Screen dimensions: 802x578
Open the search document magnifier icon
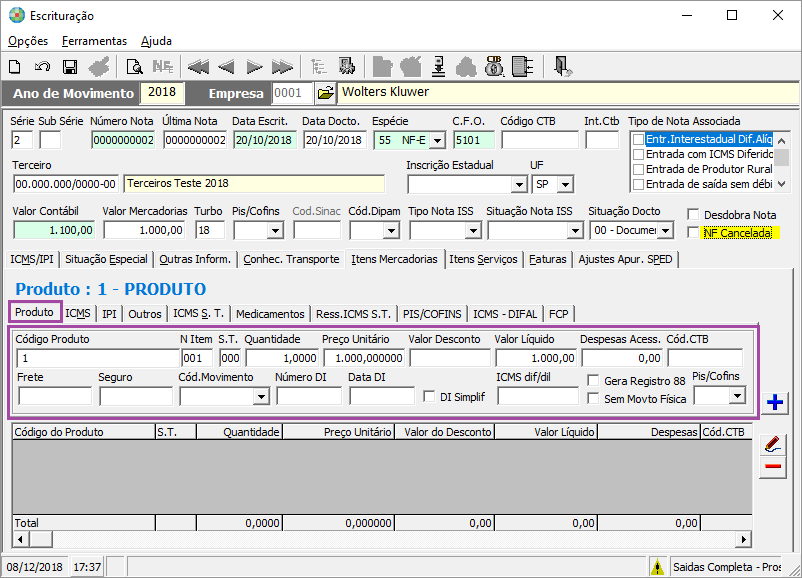[x=135, y=66]
